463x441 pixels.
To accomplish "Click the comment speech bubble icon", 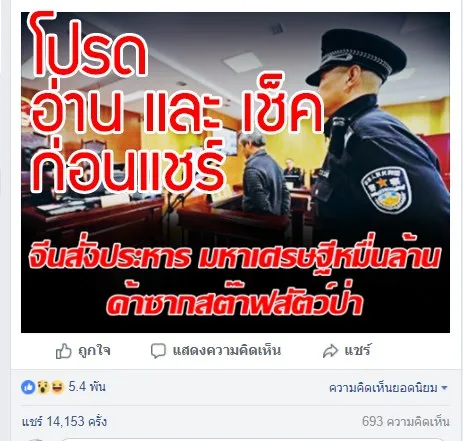I will tap(158, 351).
